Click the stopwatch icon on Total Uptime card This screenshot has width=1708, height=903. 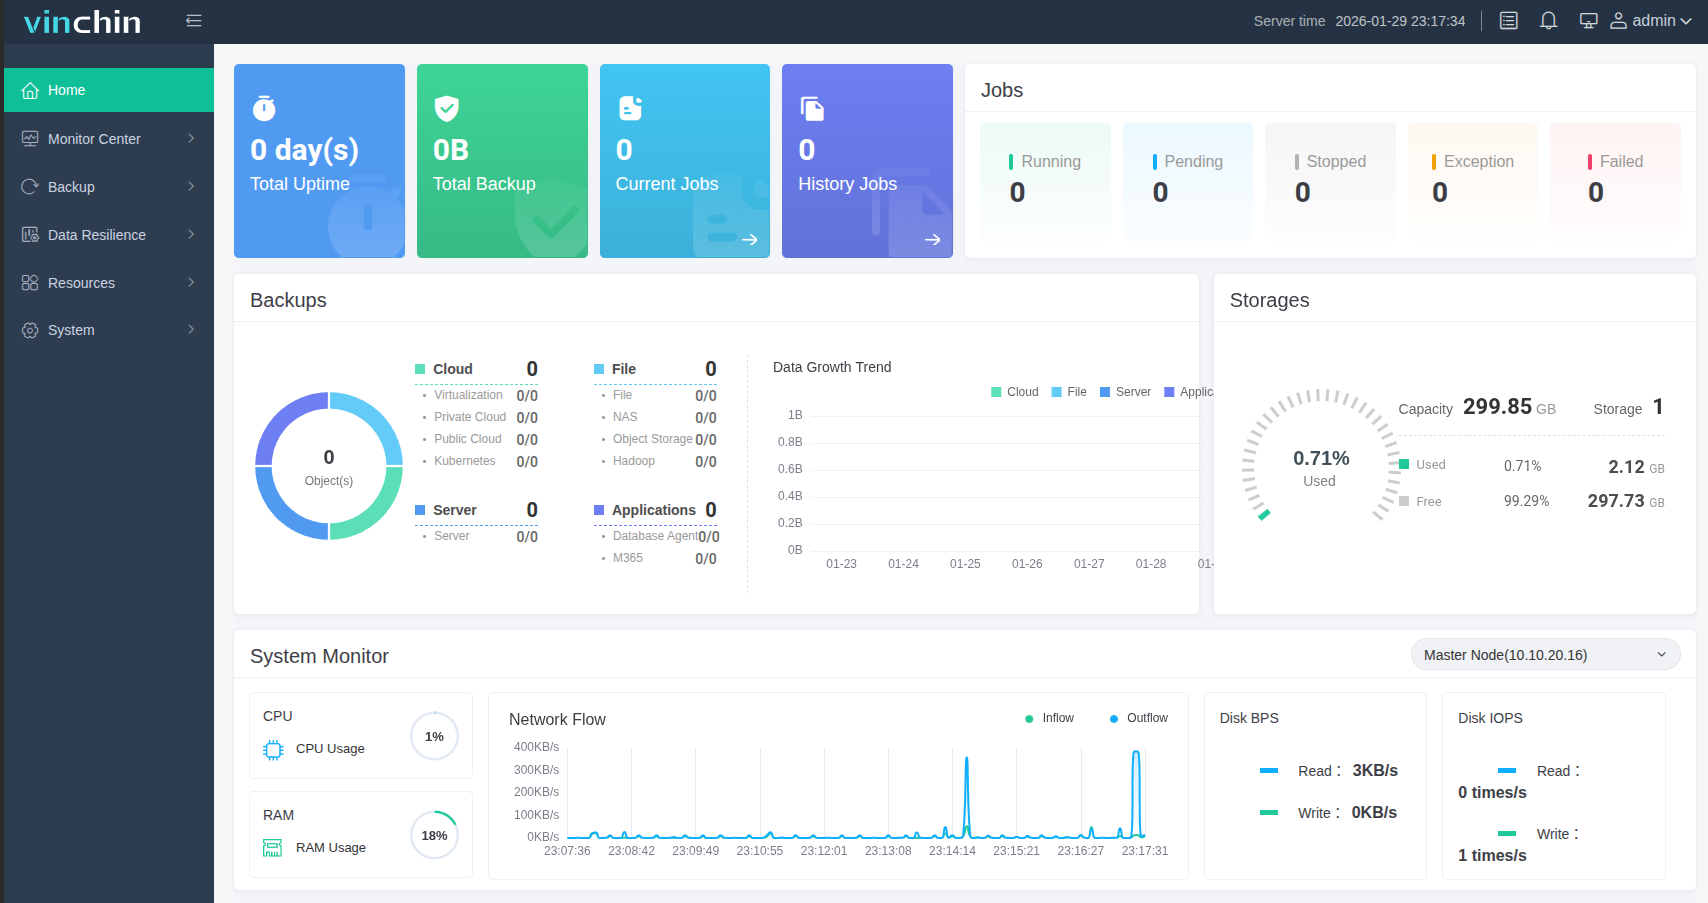pyautogui.click(x=264, y=108)
